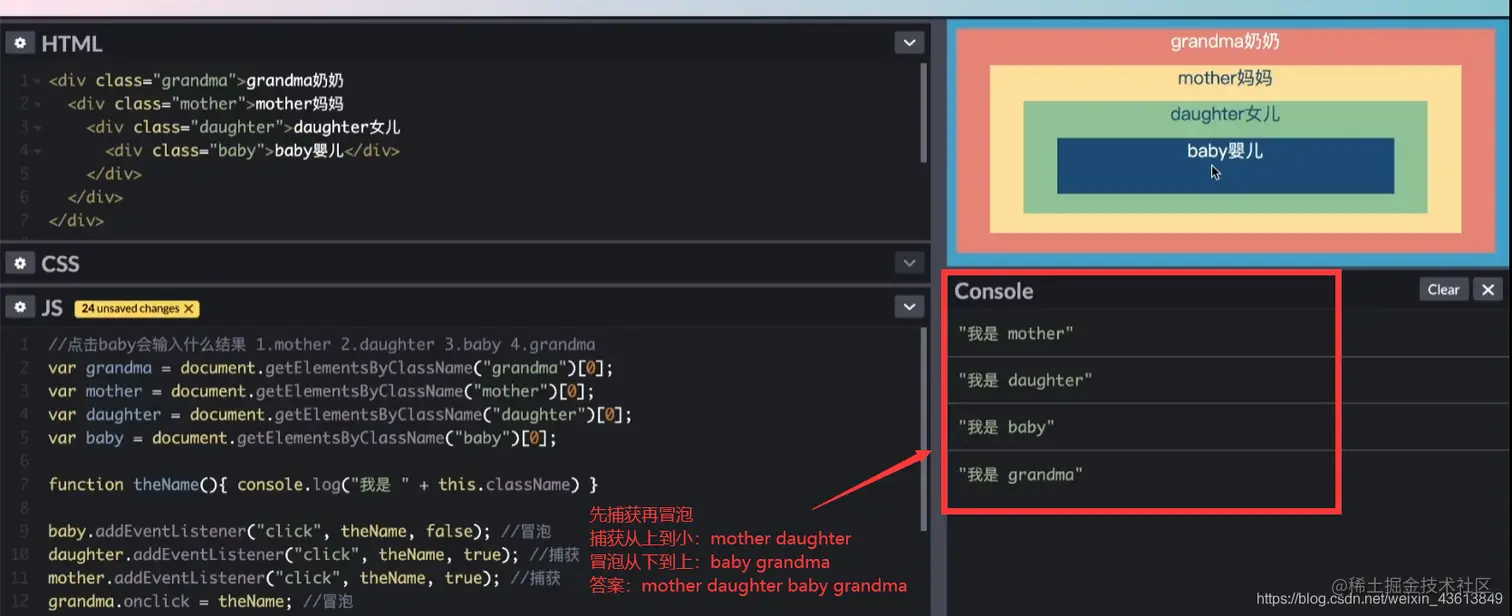The image size is (1512, 616).
Task: Open JS editor settings gear
Action: point(20,308)
